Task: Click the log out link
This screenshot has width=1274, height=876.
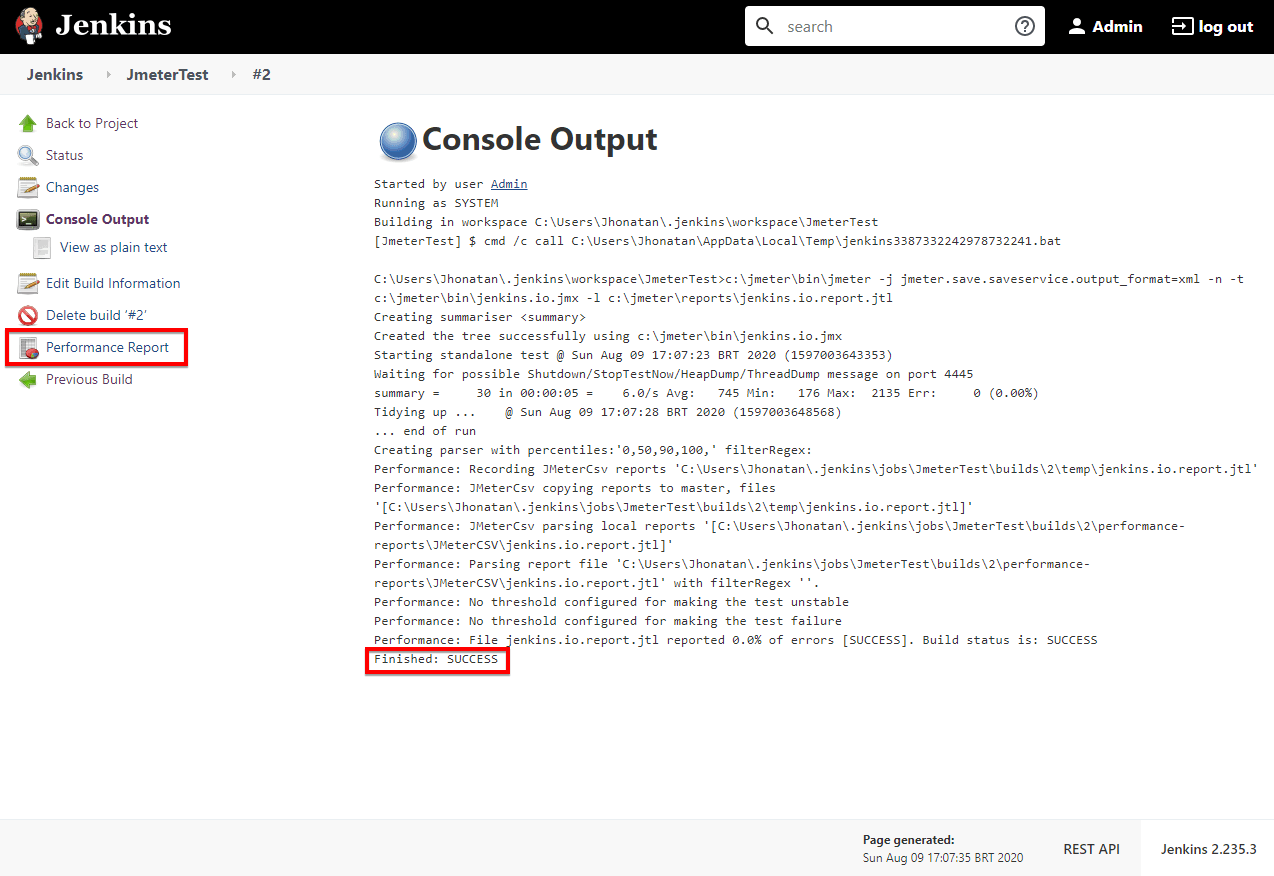Action: tap(1212, 27)
